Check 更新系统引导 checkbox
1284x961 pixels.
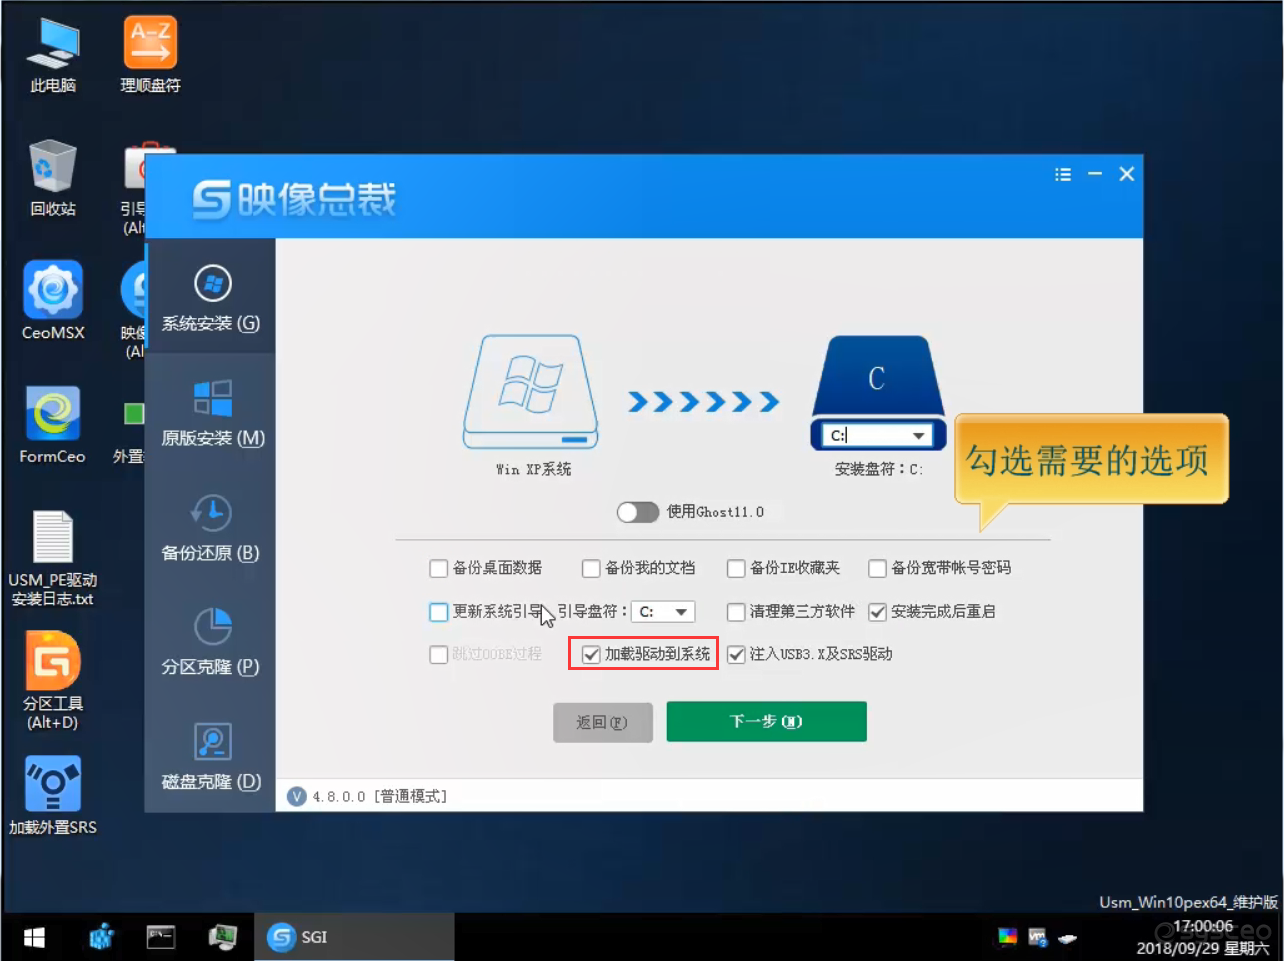[x=438, y=612]
